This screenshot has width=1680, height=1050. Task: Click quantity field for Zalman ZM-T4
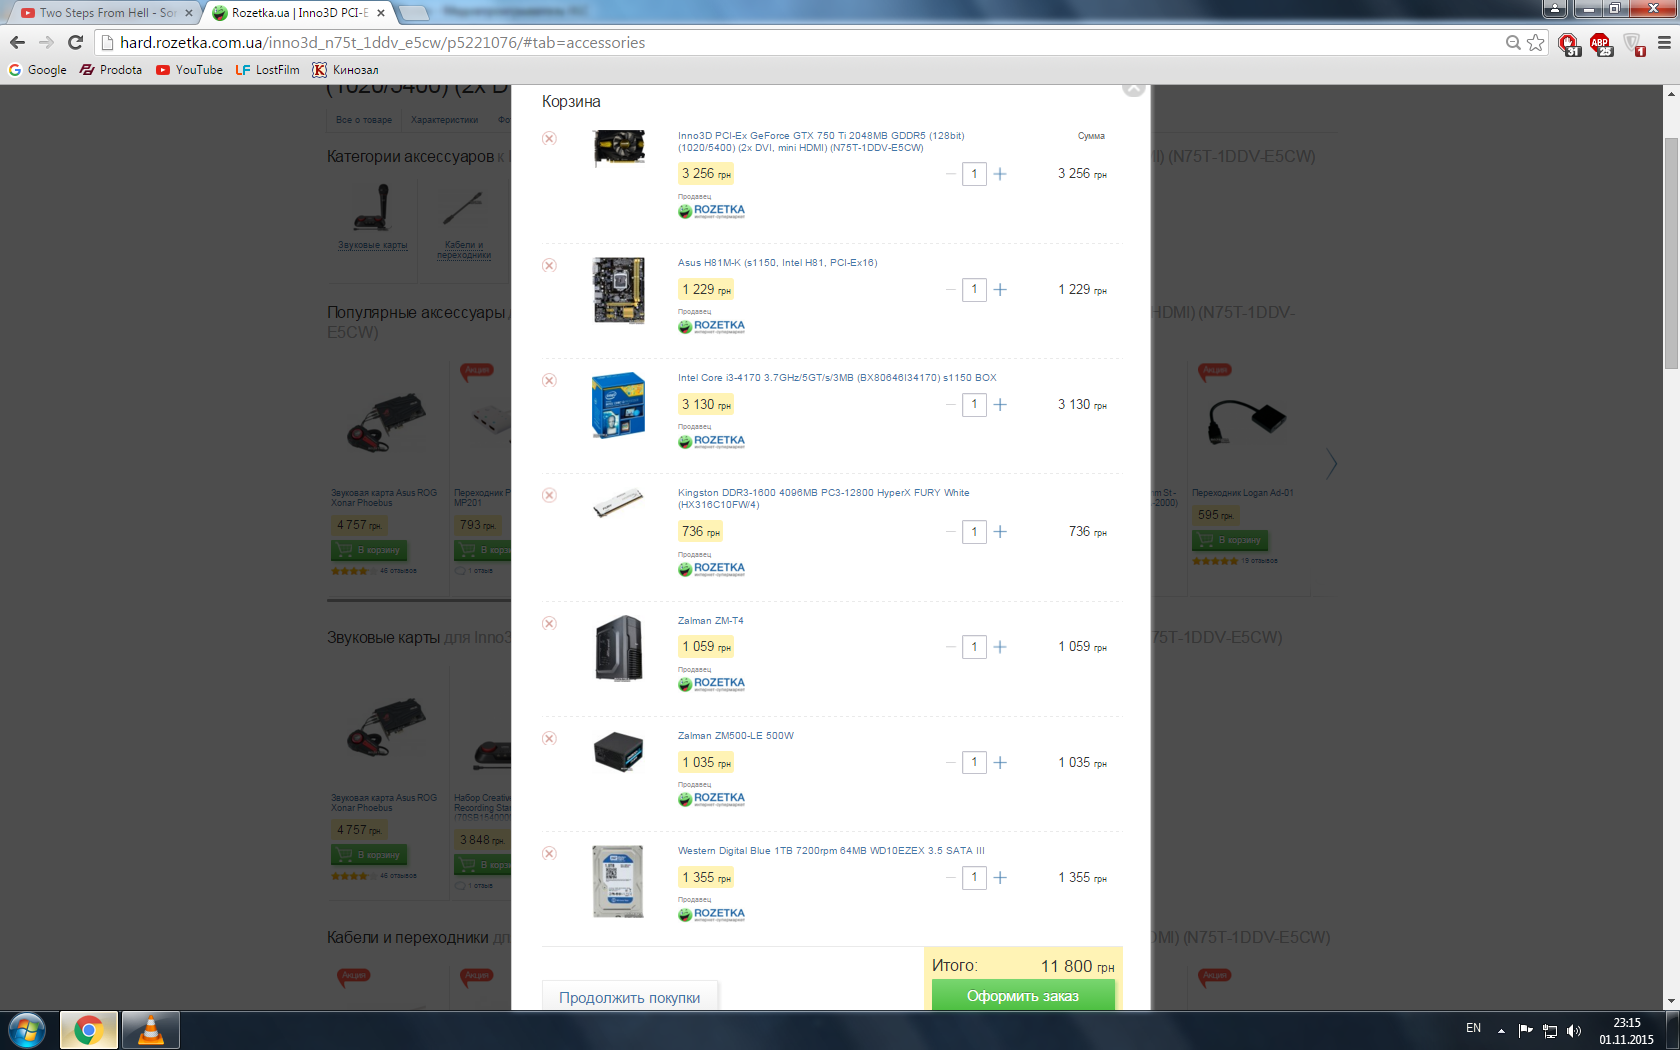click(974, 647)
